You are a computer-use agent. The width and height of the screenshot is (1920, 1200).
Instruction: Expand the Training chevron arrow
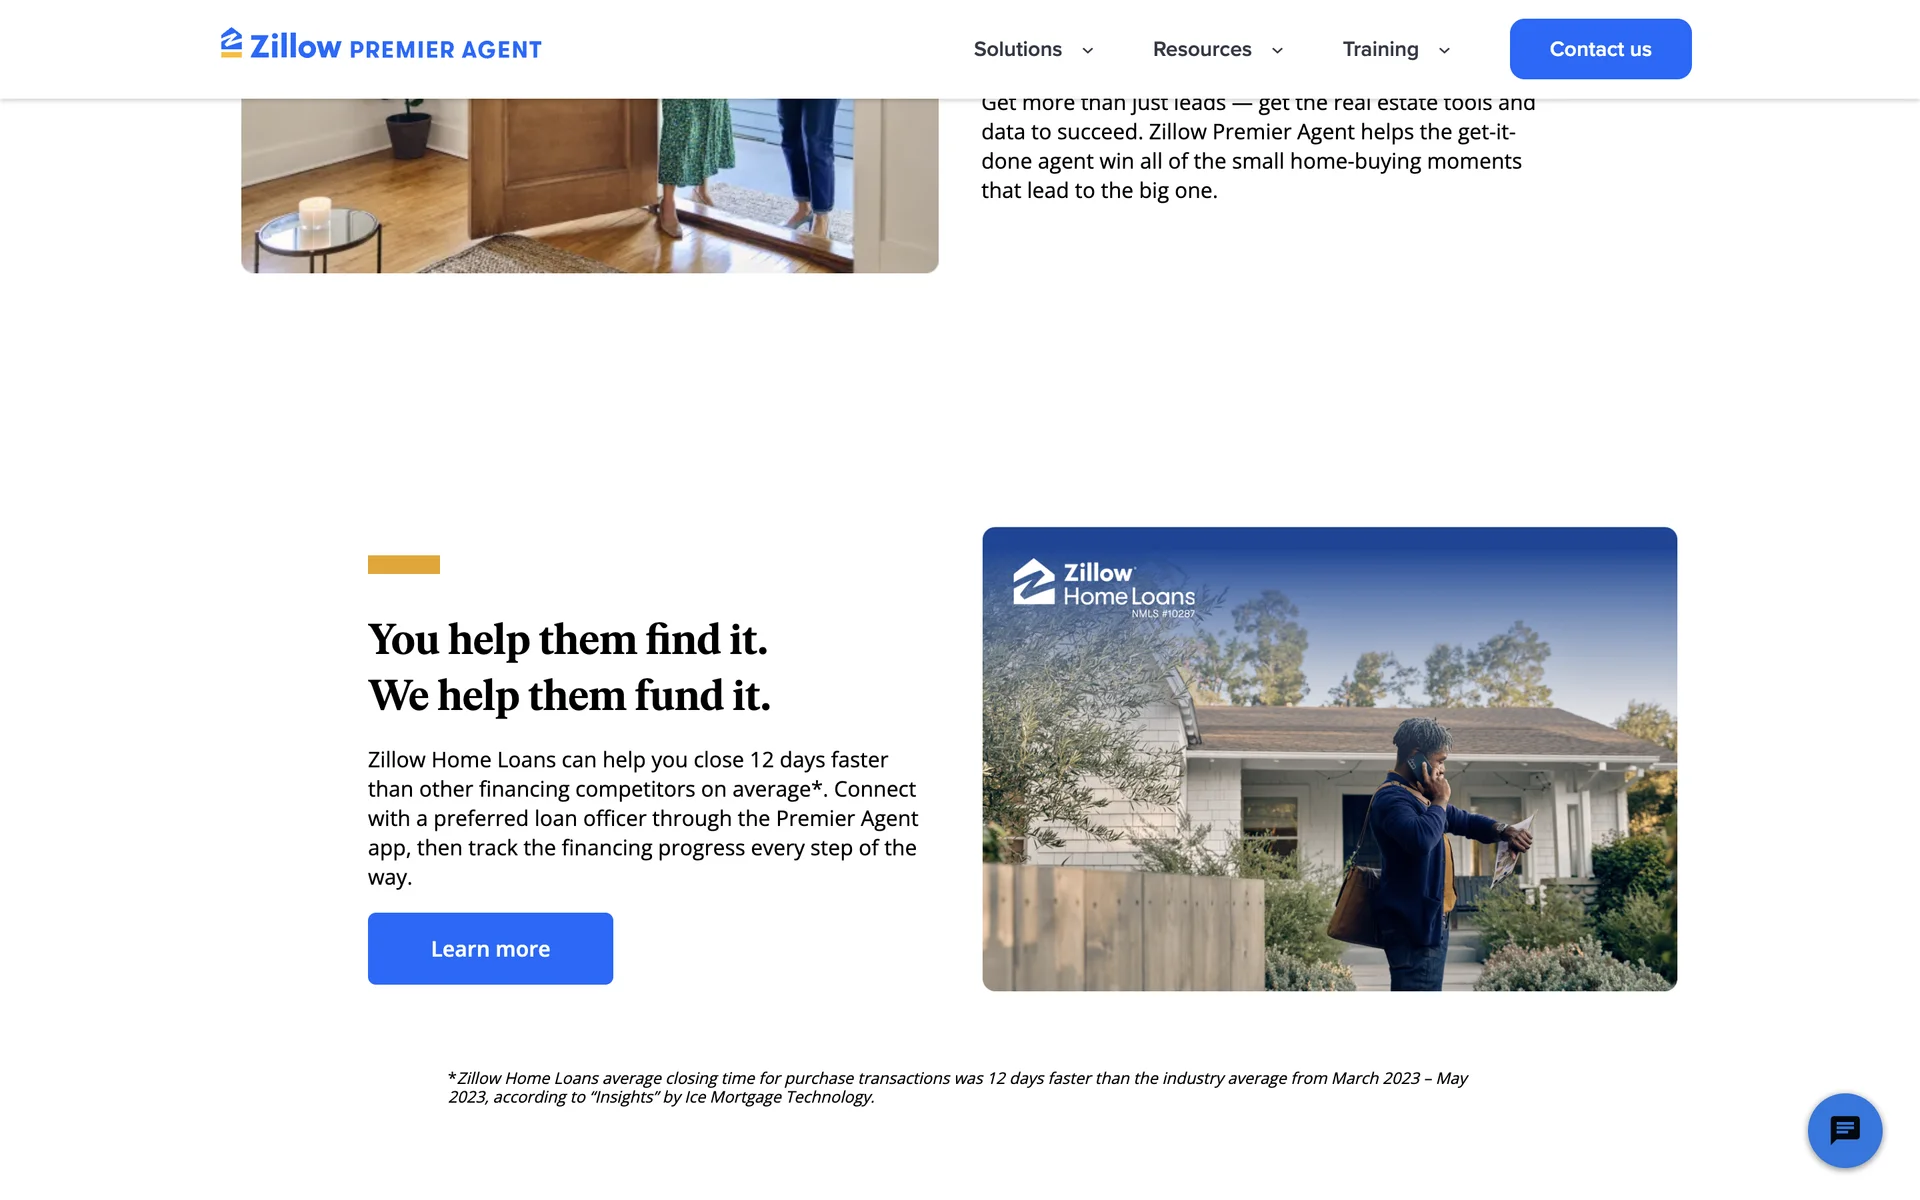click(1444, 50)
